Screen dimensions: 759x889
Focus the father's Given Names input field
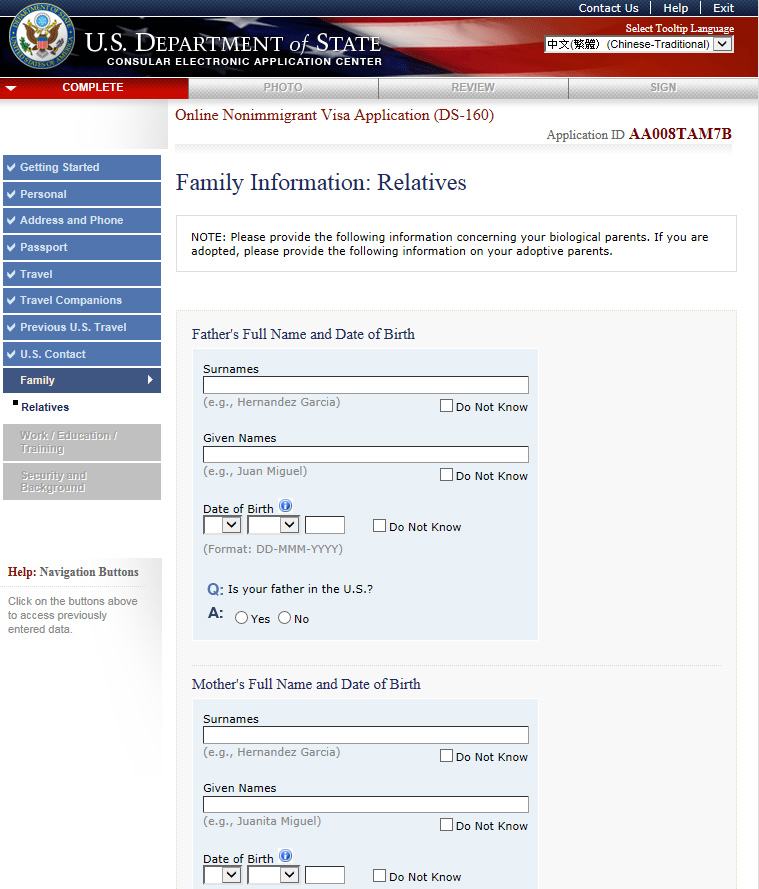click(x=366, y=454)
